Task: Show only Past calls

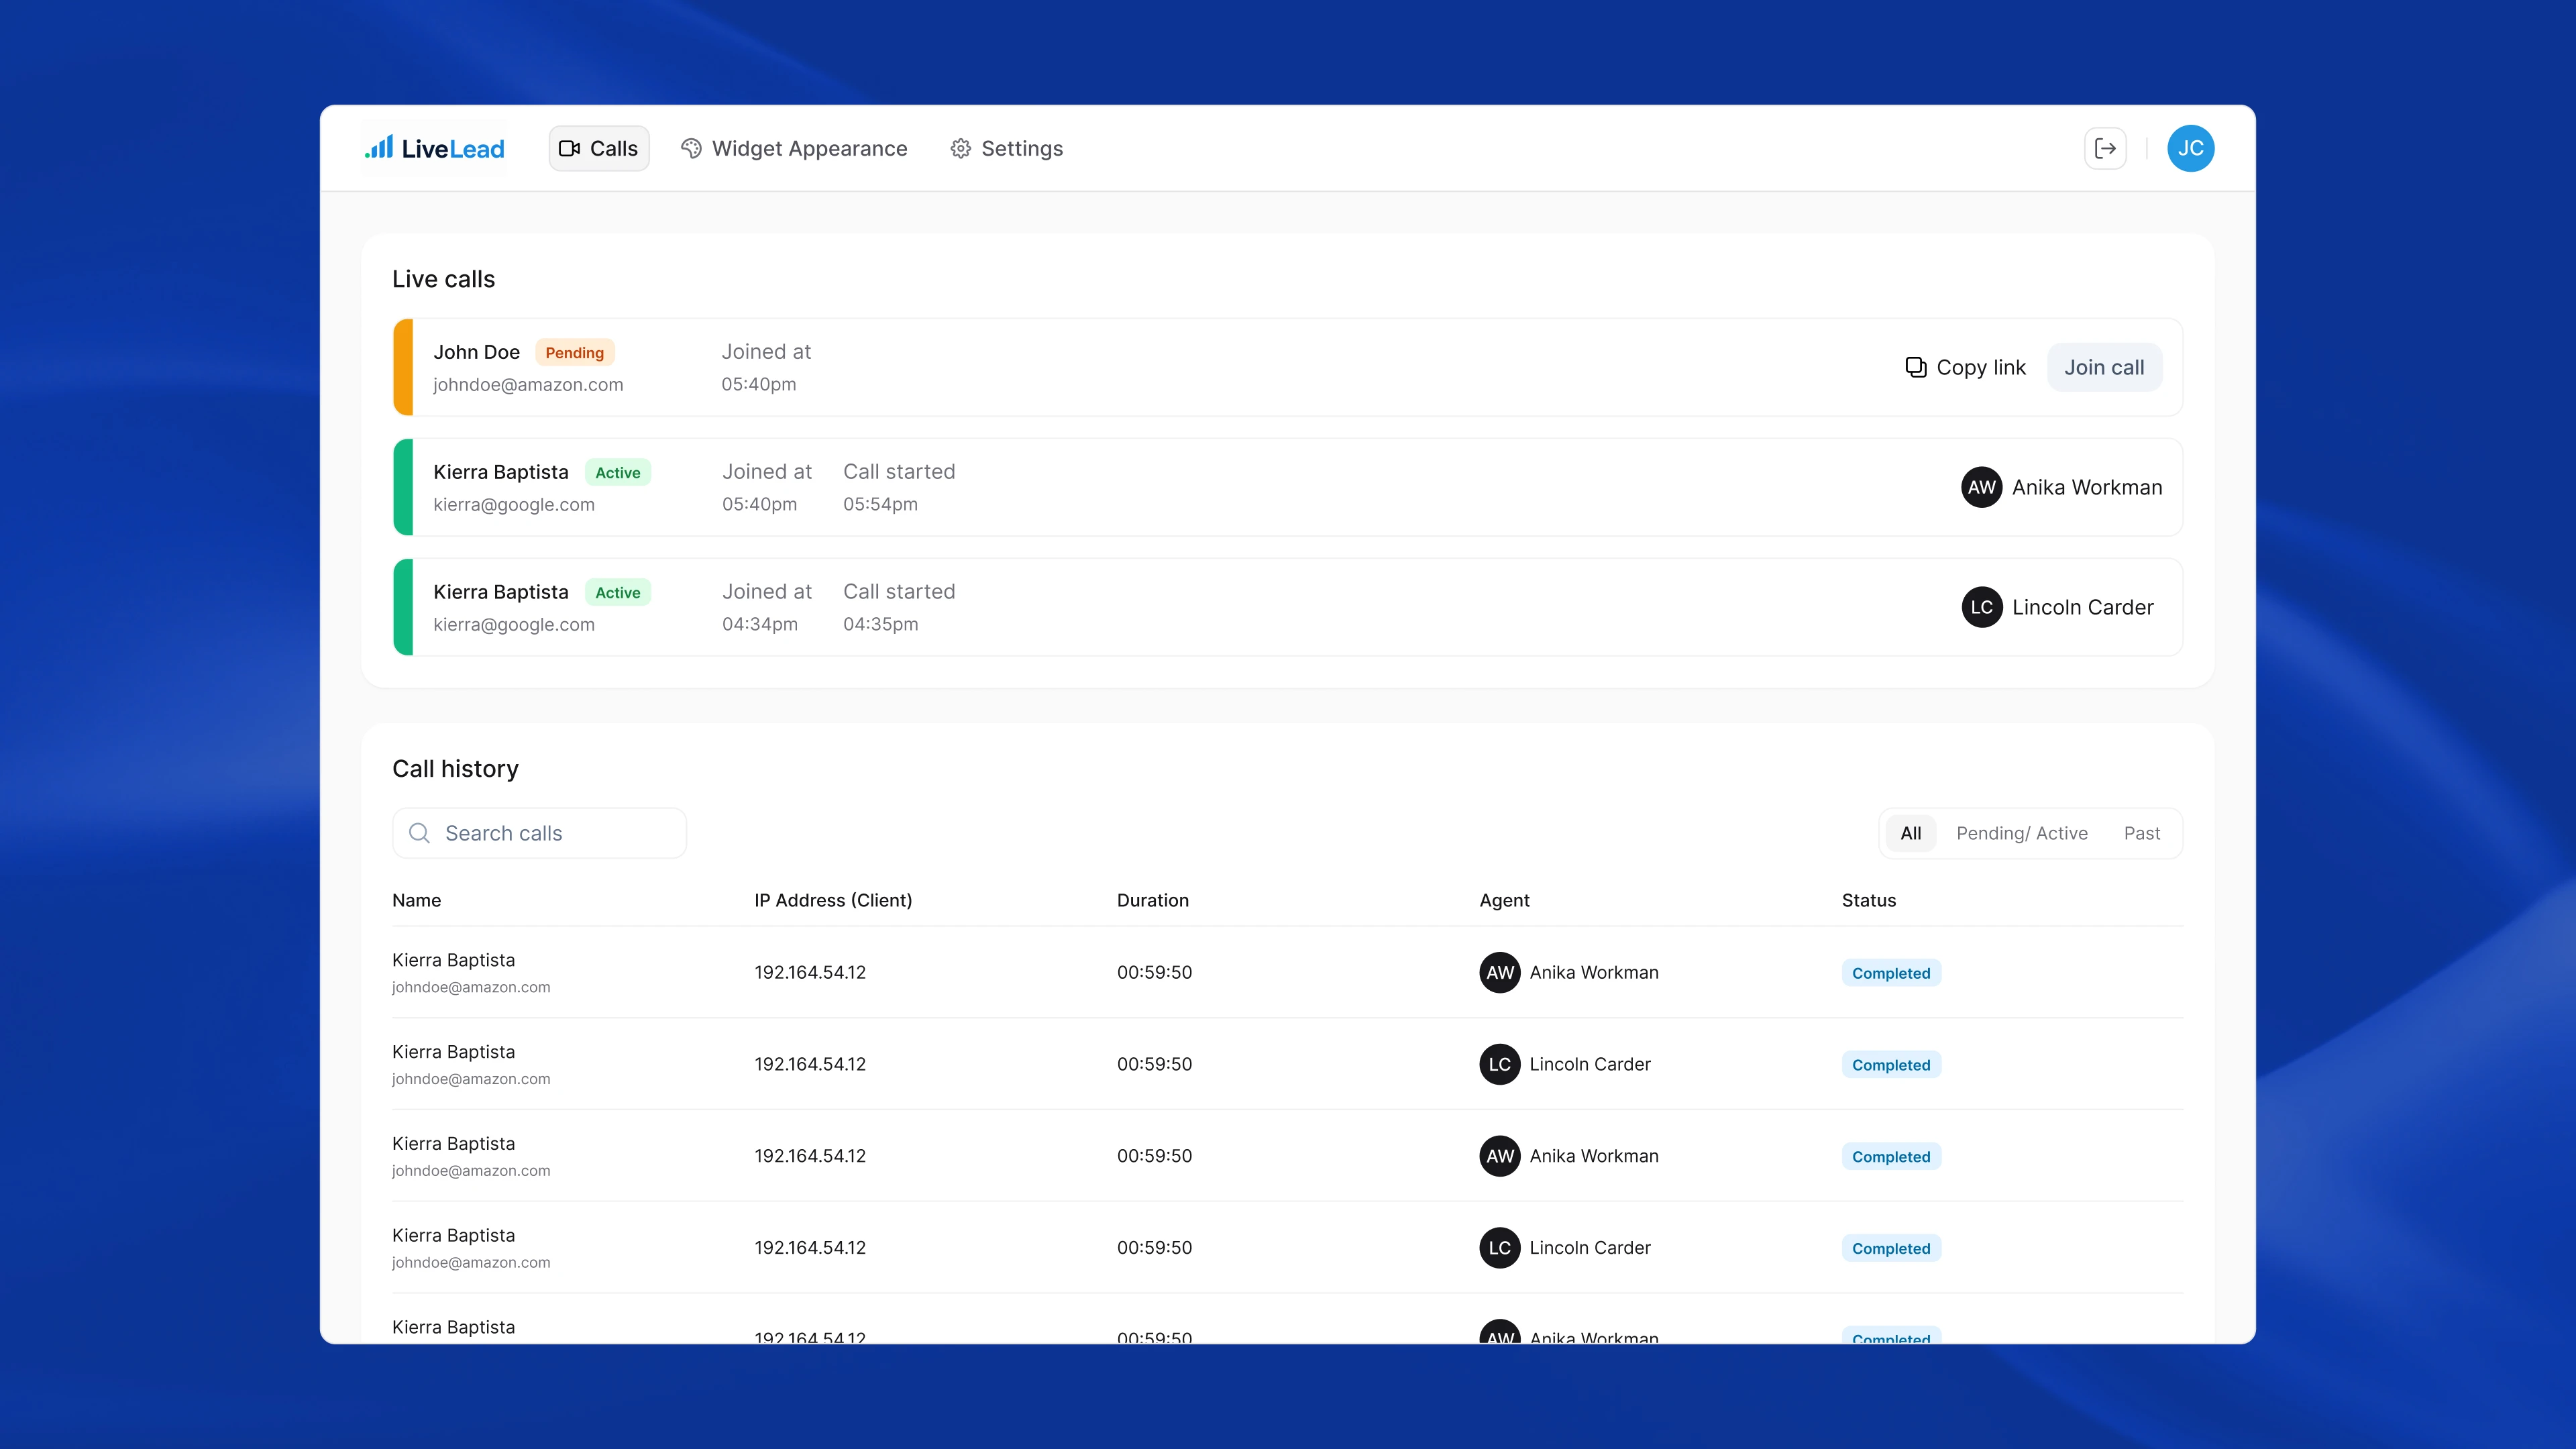Action: click(x=2141, y=833)
